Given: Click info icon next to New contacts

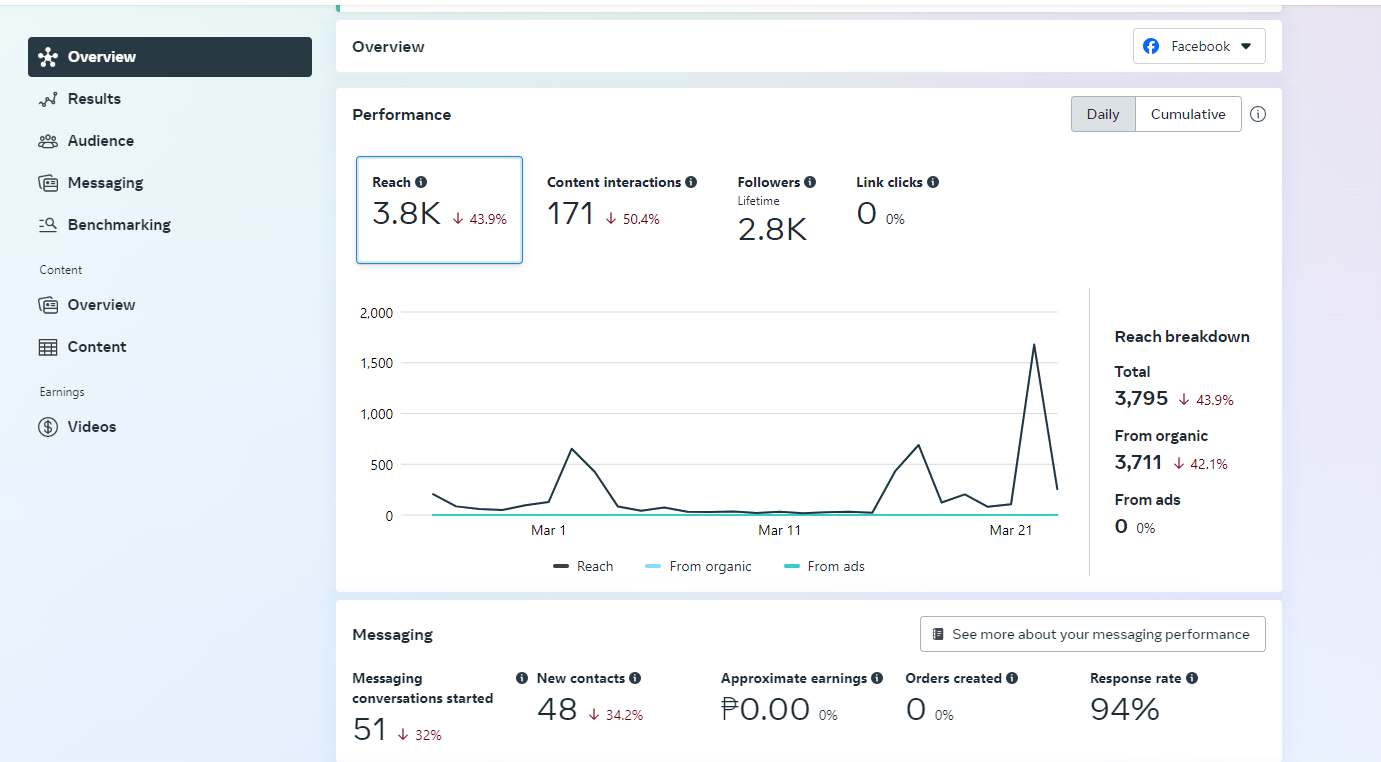Looking at the screenshot, I should pyautogui.click(x=635, y=678).
